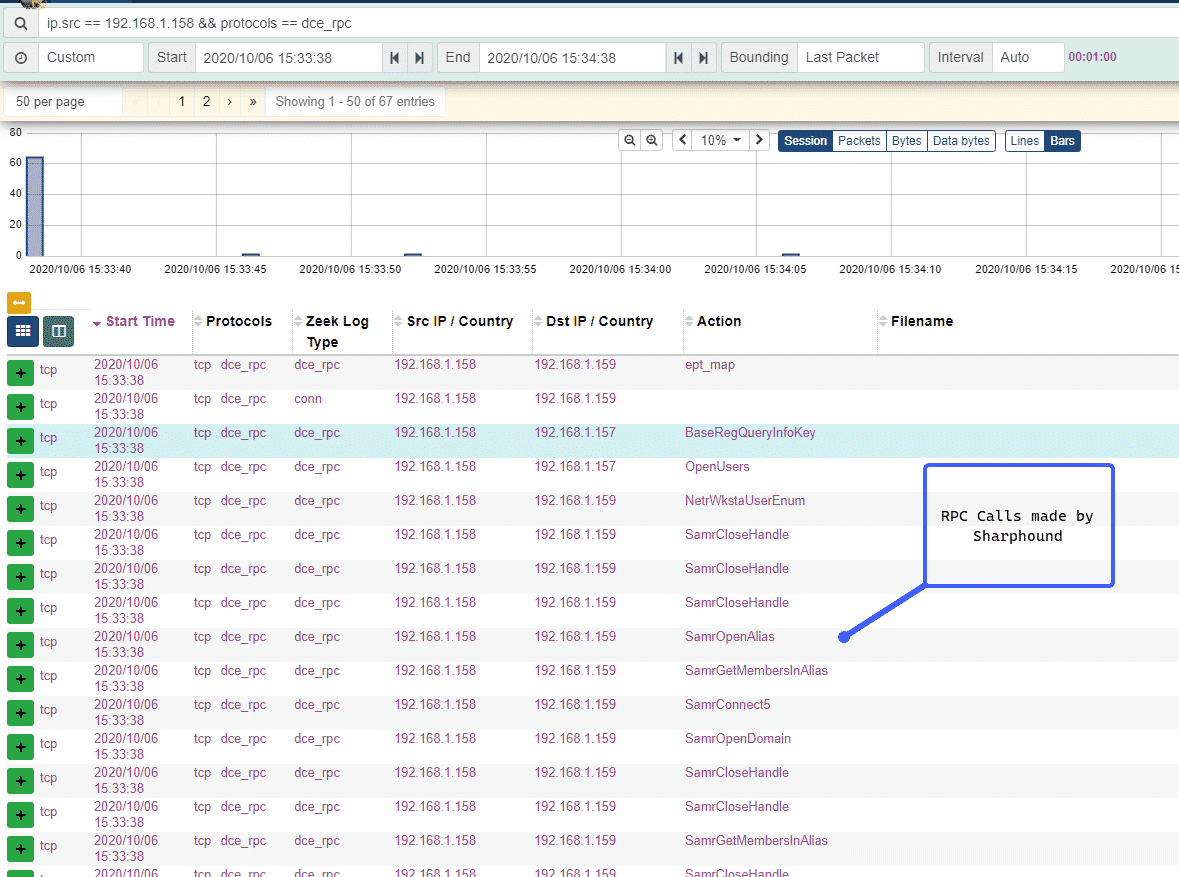
Task: Zoom out on the timeline graph
Action: (x=630, y=141)
